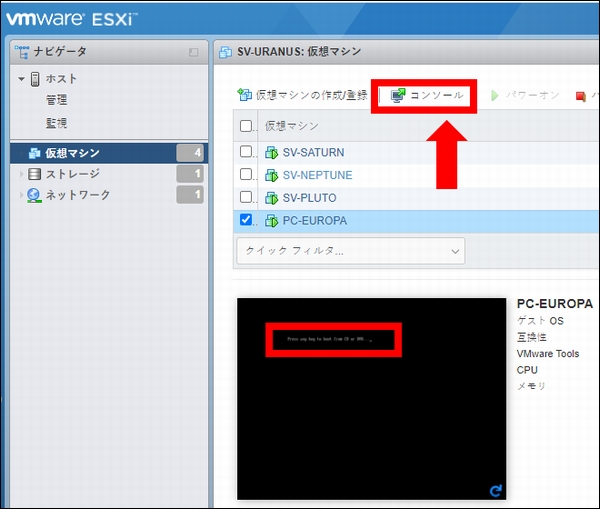
Task: Select Manage under Host
Action: point(56,100)
